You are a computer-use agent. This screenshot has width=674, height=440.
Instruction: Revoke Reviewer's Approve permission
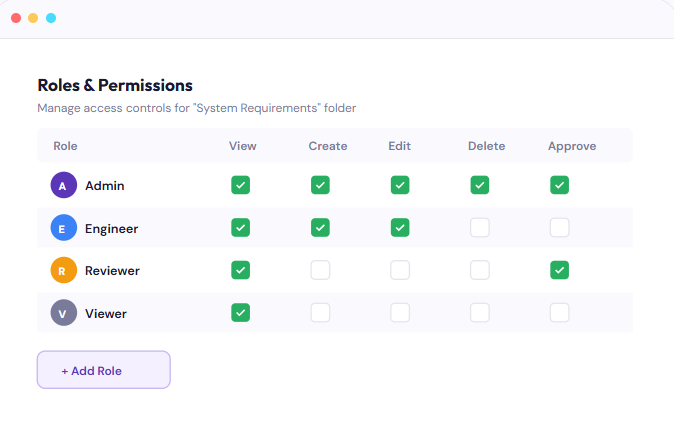pos(560,270)
